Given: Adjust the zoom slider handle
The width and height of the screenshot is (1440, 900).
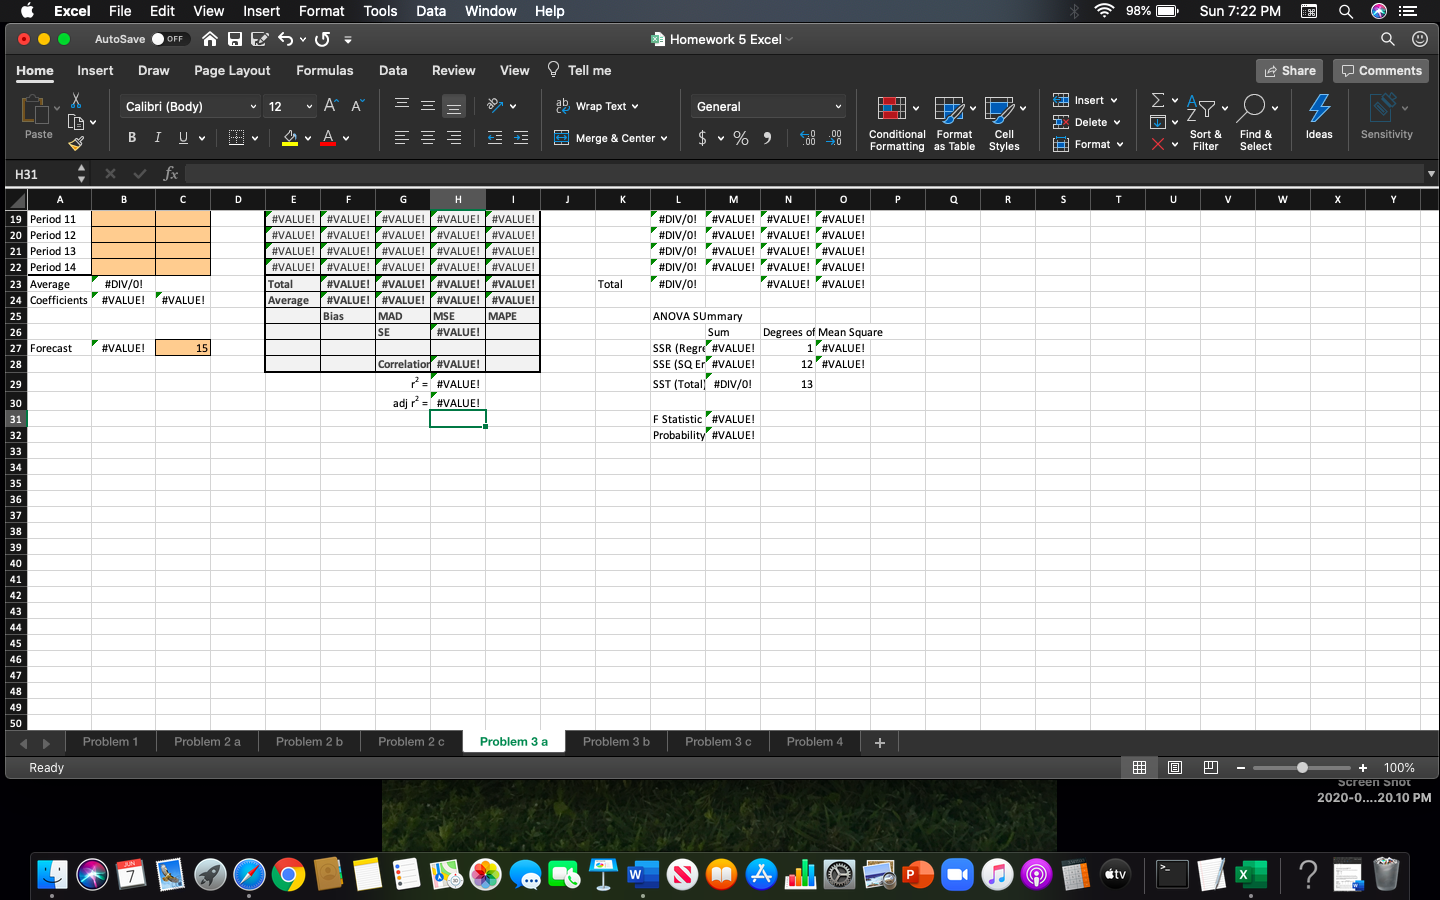Looking at the screenshot, I should (x=1302, y=768).
